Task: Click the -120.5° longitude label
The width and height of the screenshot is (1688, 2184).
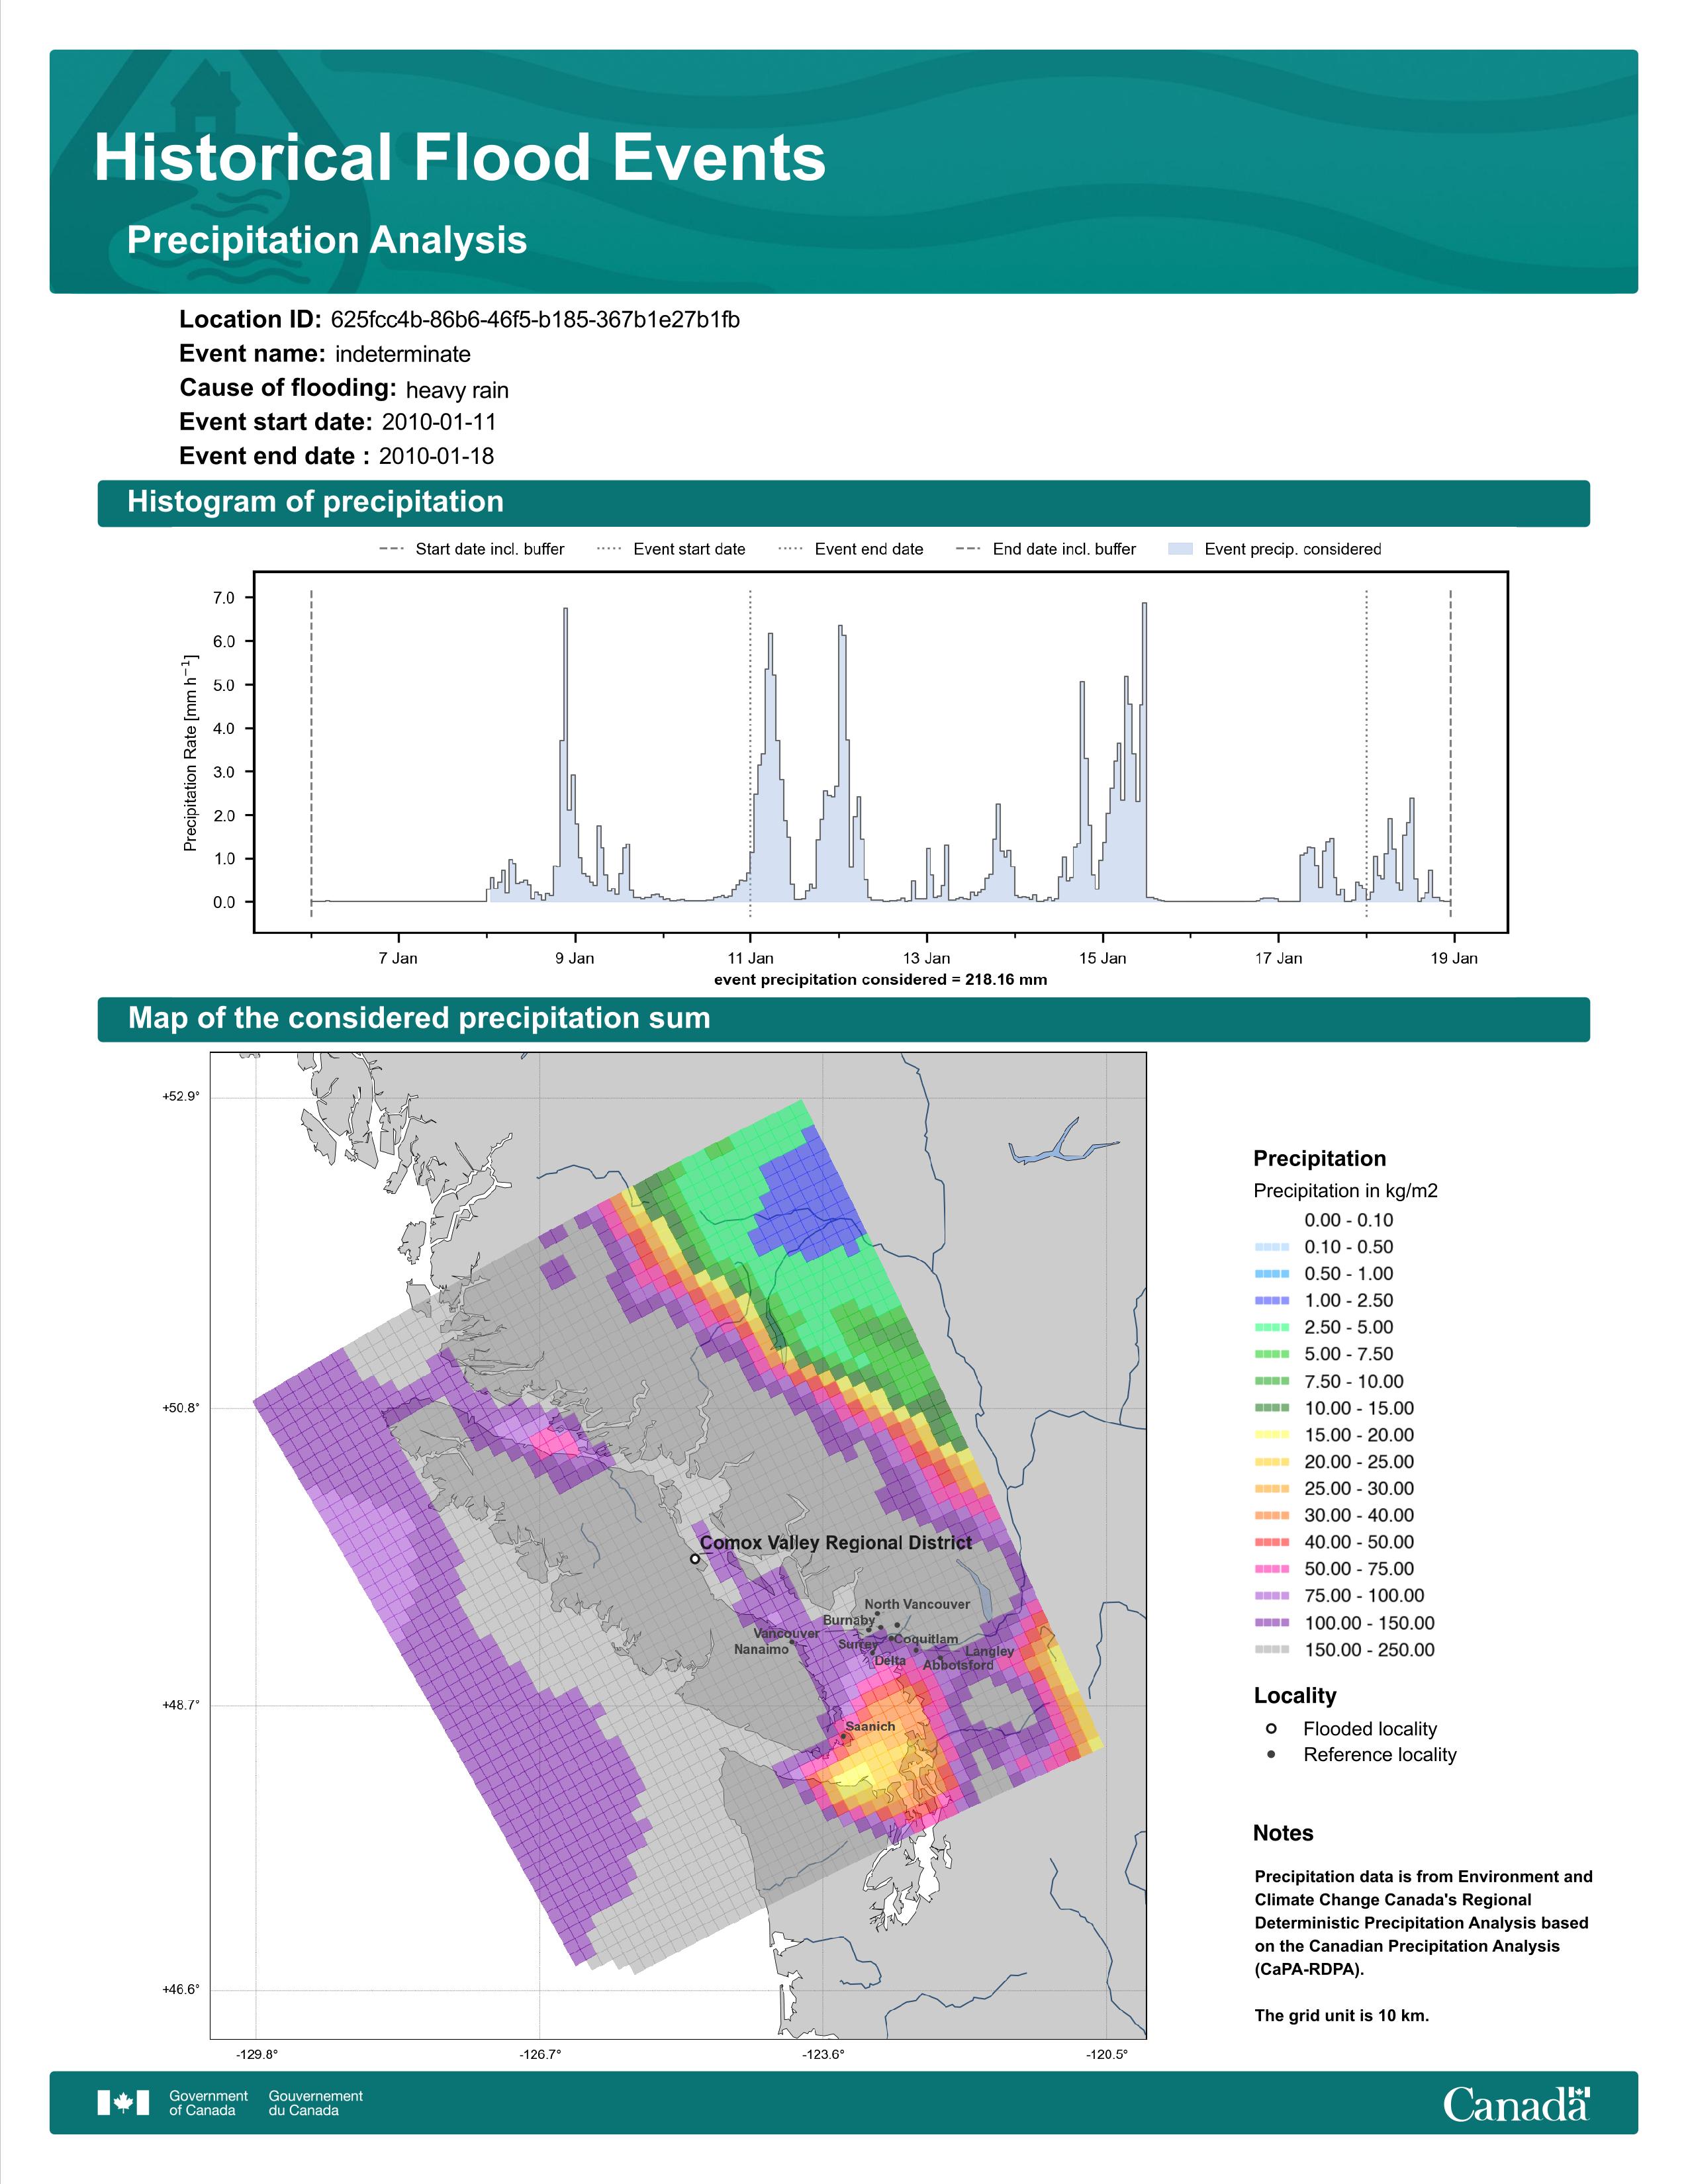Action: 1107,2055
